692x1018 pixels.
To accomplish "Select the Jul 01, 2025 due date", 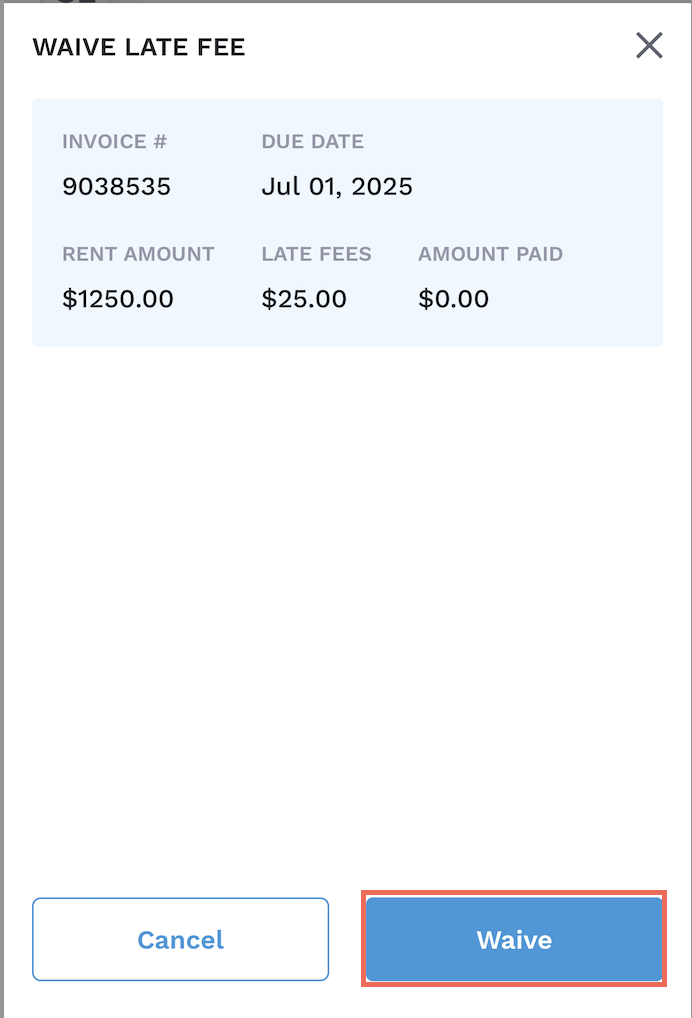I will tap(337, 186).
